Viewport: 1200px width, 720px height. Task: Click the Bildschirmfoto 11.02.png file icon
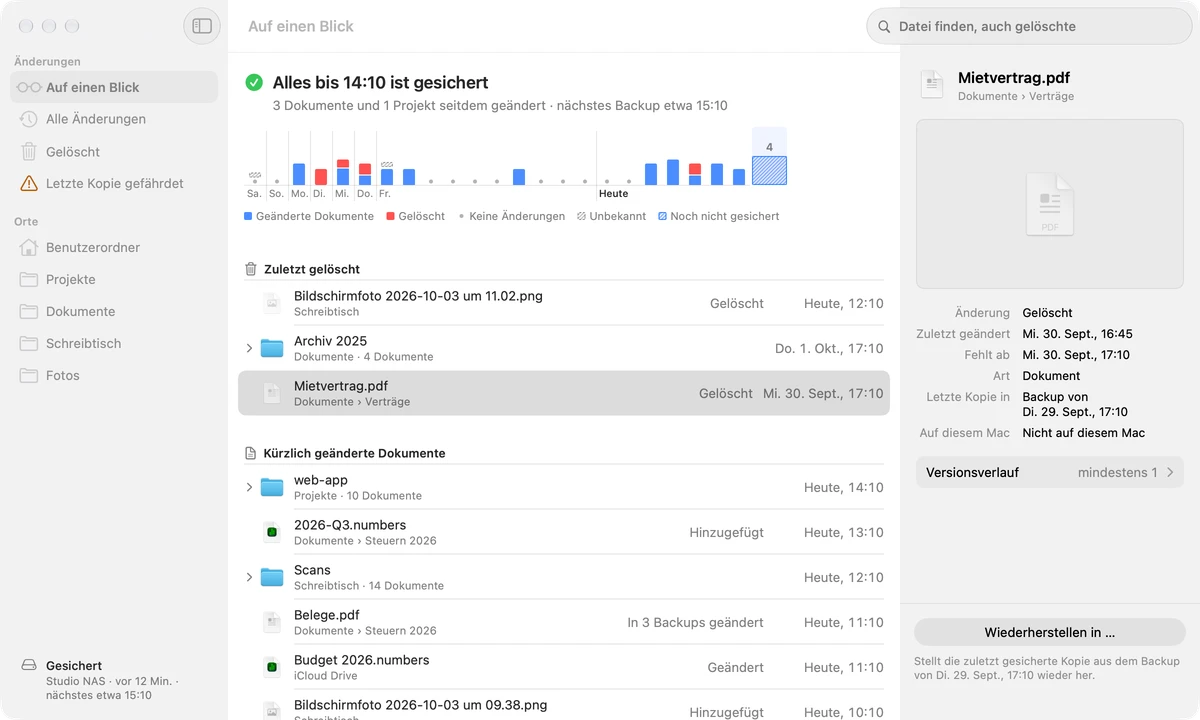coord(271,303)
